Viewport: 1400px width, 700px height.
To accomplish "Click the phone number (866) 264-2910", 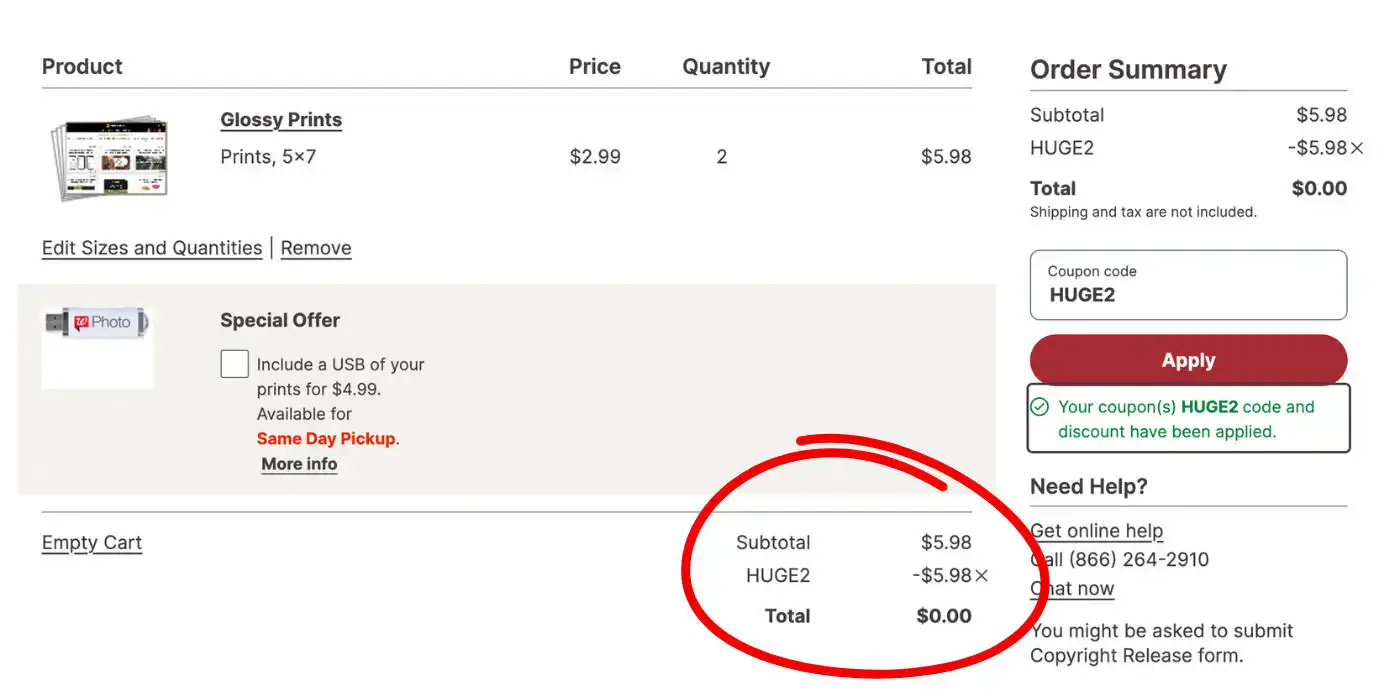I will point(1139,560).
